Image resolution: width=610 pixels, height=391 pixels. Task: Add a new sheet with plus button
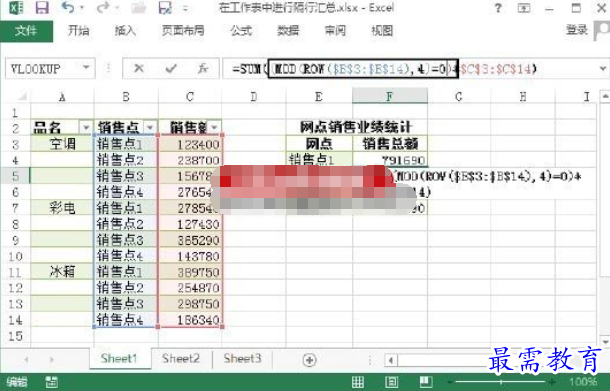click(x=309, y=360)
